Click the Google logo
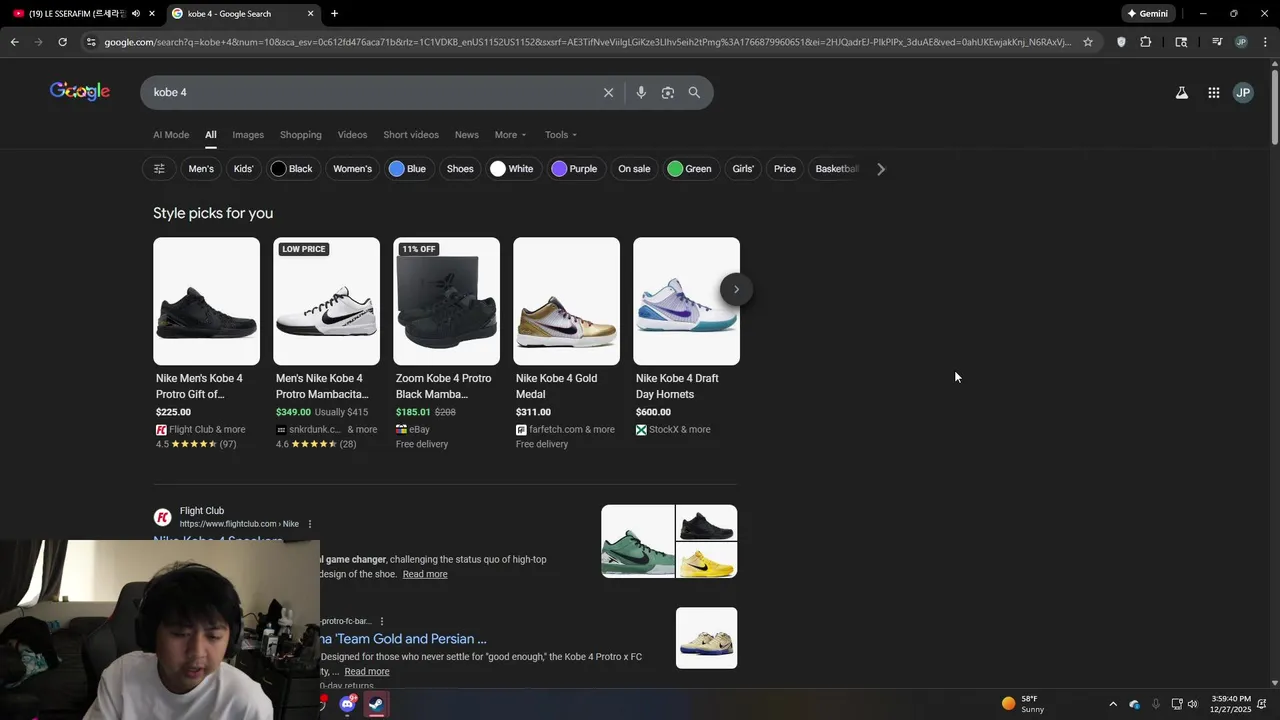1280x720 pixels. click(80, 92)
